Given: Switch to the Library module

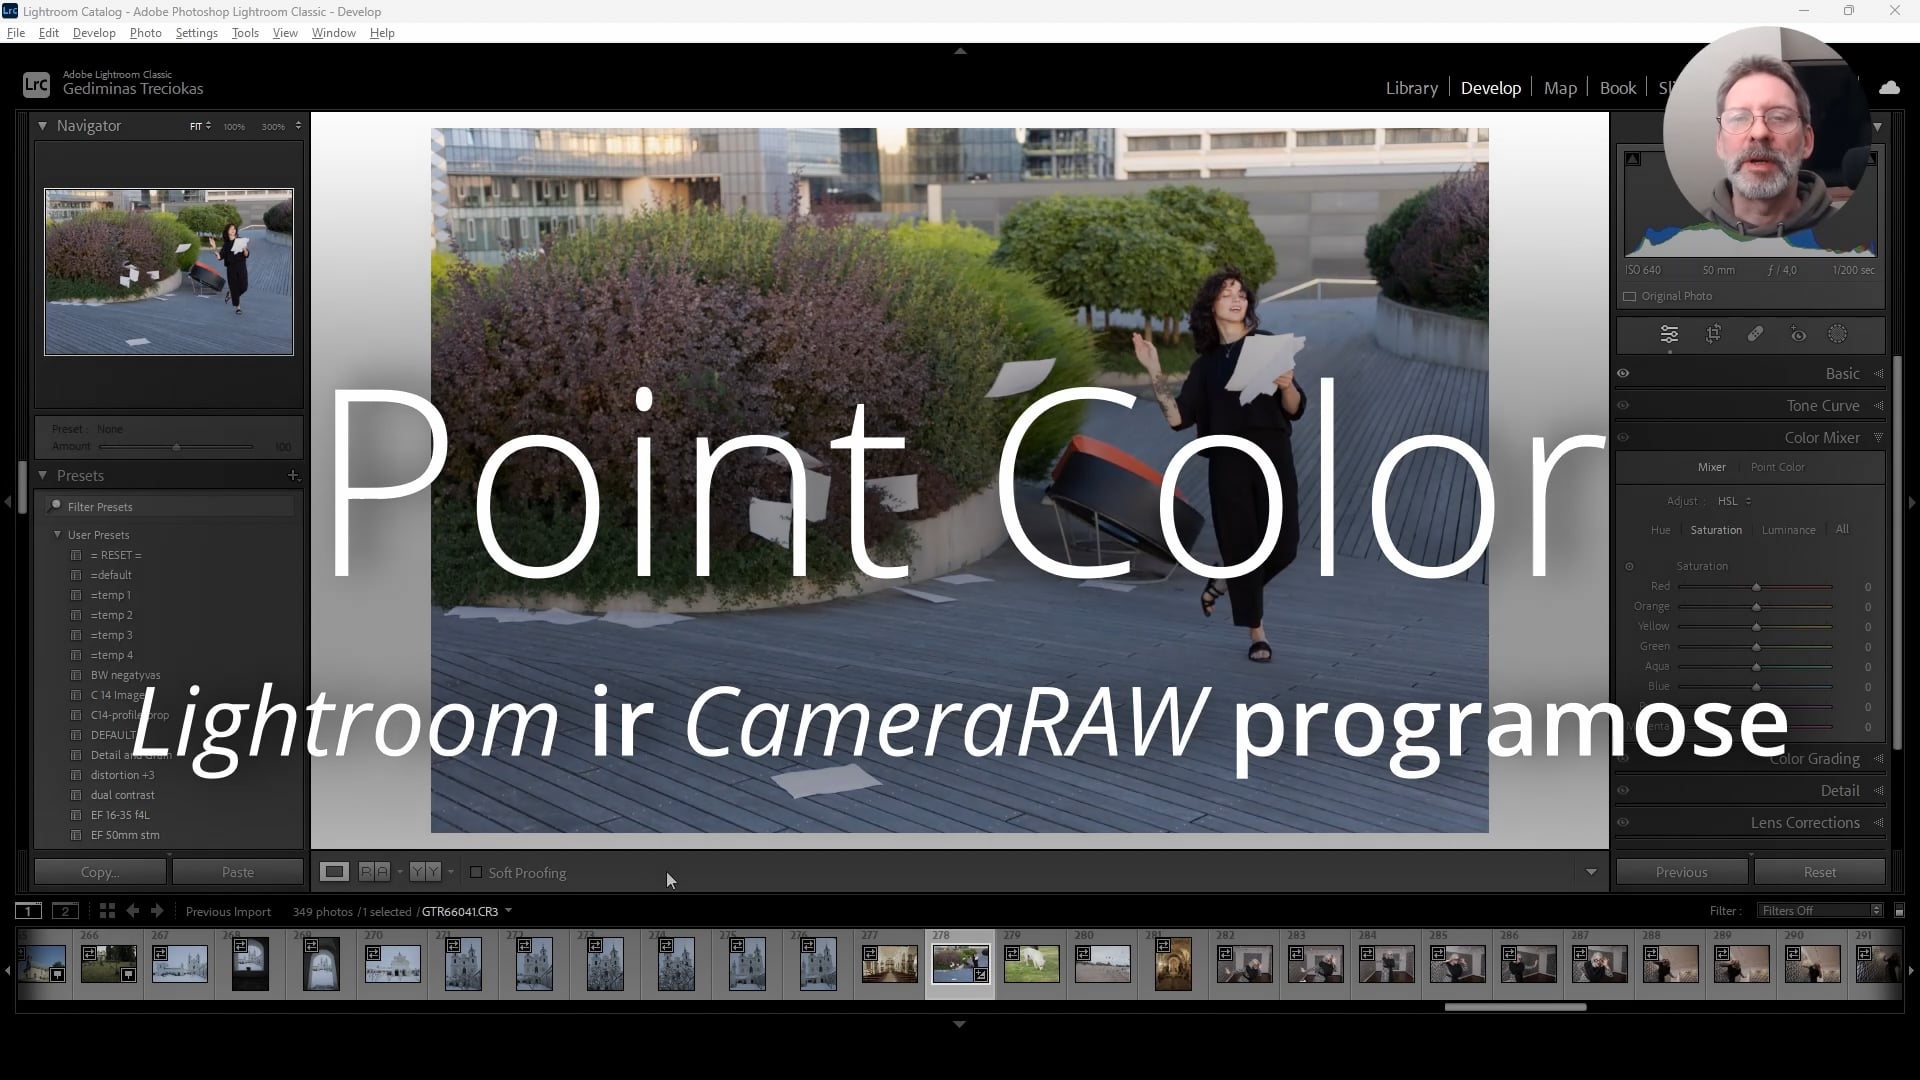Looking at the screenshot, I should [x=1411, y=88].
